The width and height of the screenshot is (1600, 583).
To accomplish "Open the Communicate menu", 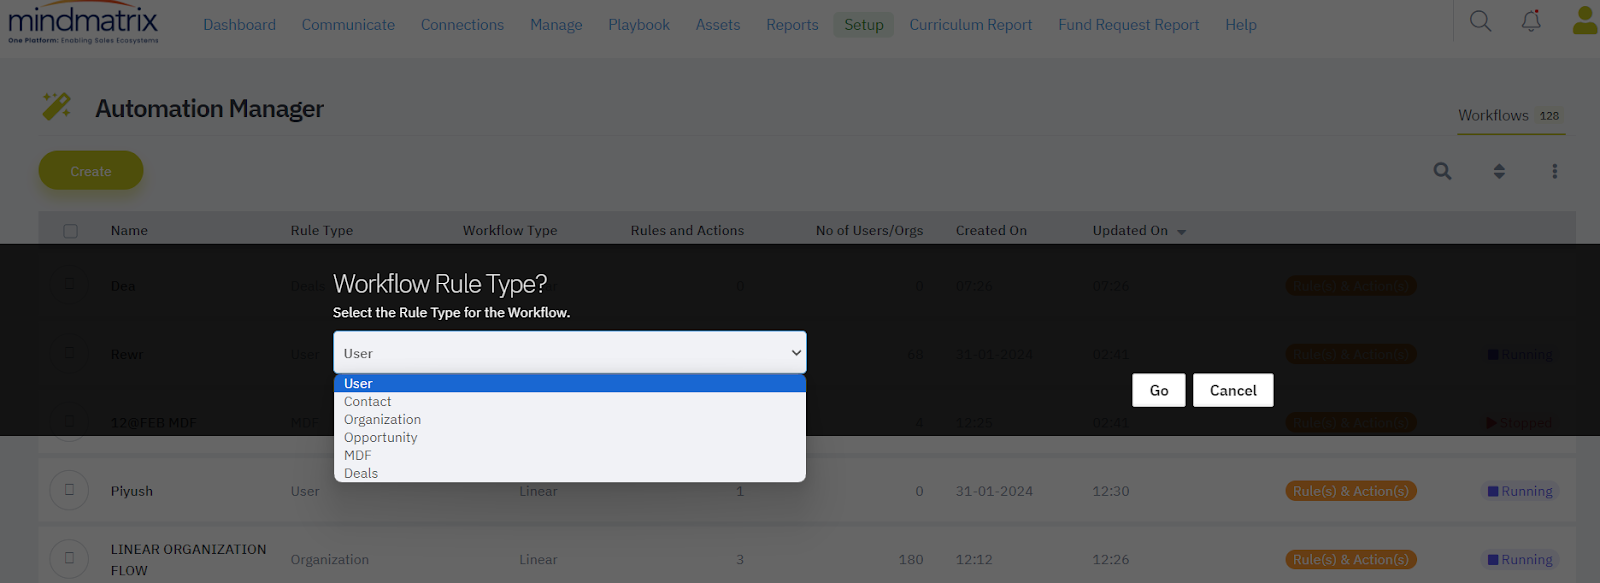I will pyautogui.click(x=348, y=24).
